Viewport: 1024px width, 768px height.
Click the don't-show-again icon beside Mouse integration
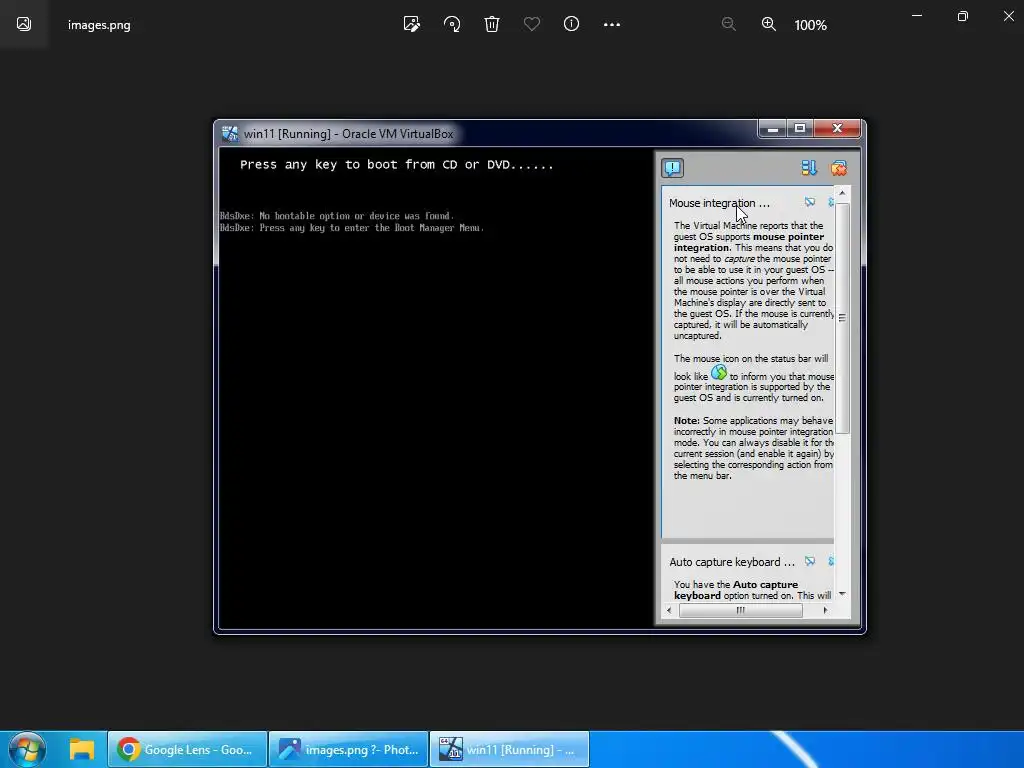[x=810, y=202]
